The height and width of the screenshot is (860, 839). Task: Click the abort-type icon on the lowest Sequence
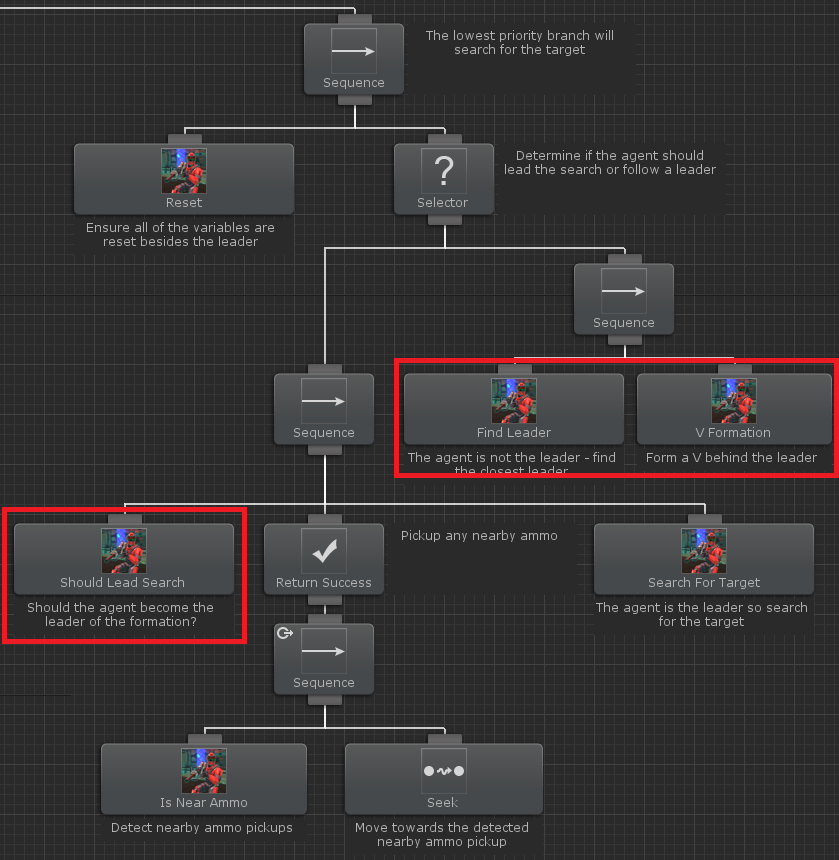(x=285, y=633)
